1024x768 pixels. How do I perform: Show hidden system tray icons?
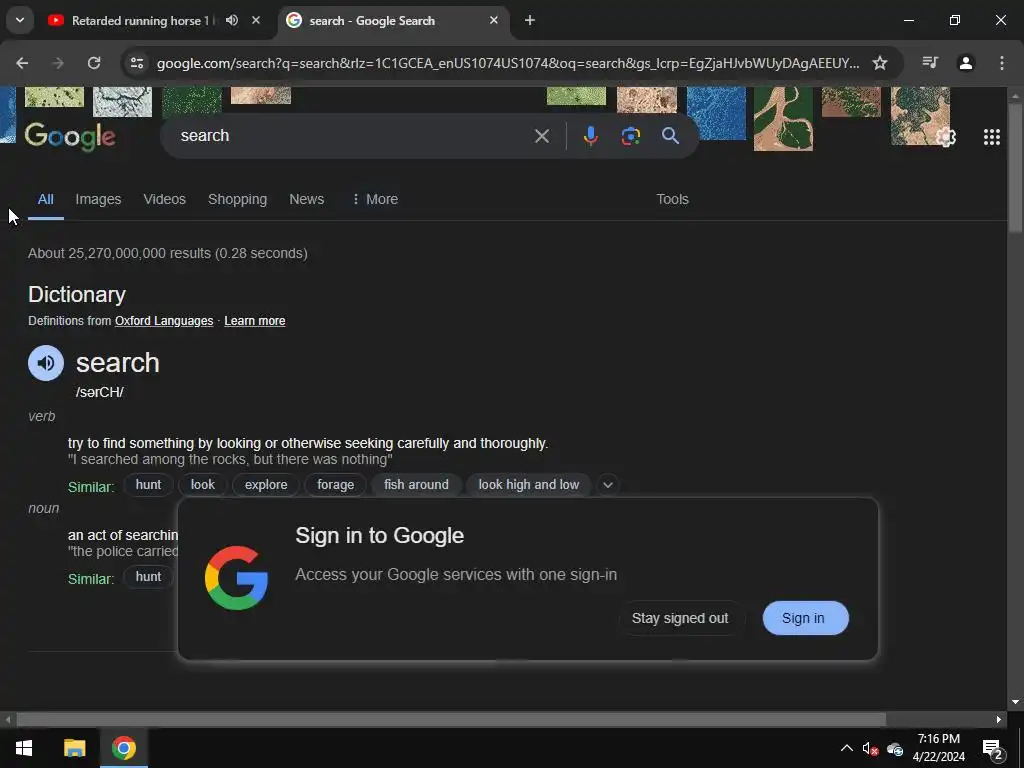[846, 748]
